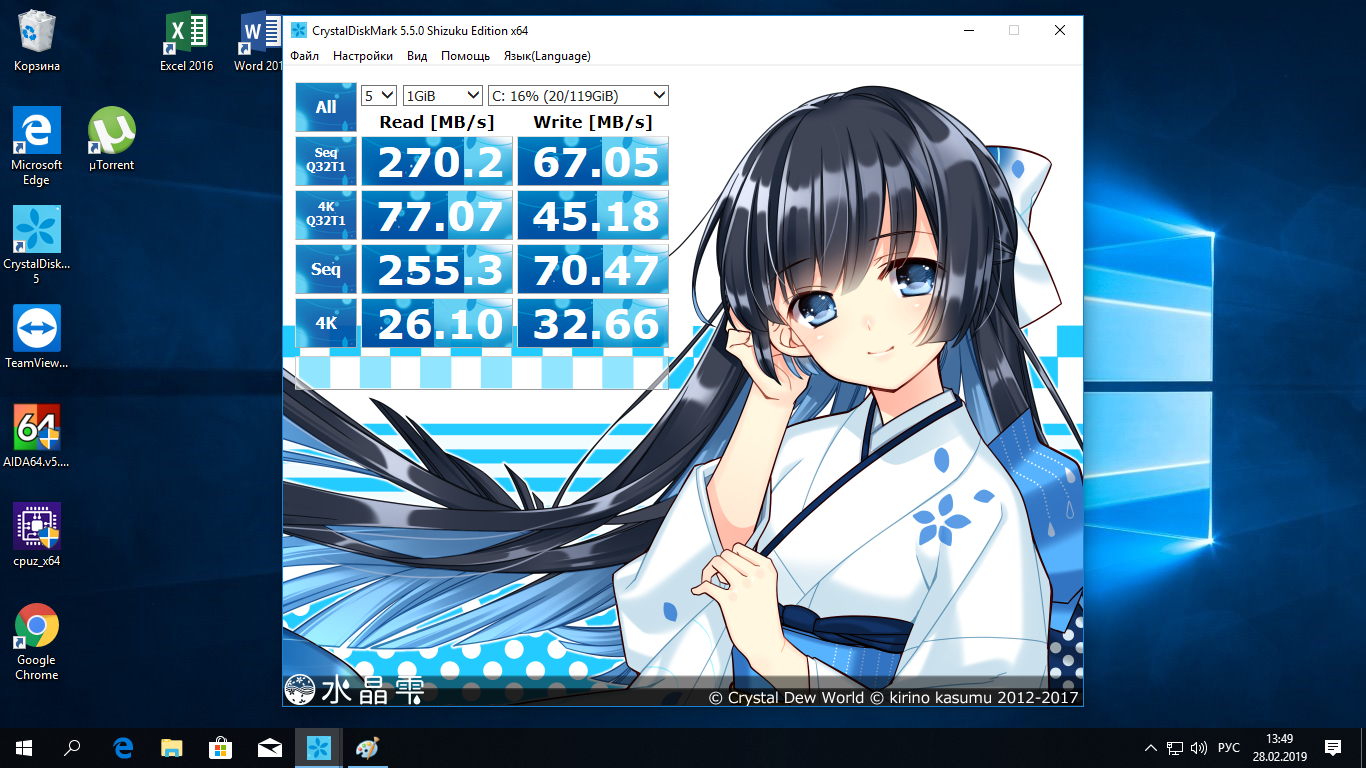
Task: Open the drive selector C: 16%
Action: click(578, 96)
